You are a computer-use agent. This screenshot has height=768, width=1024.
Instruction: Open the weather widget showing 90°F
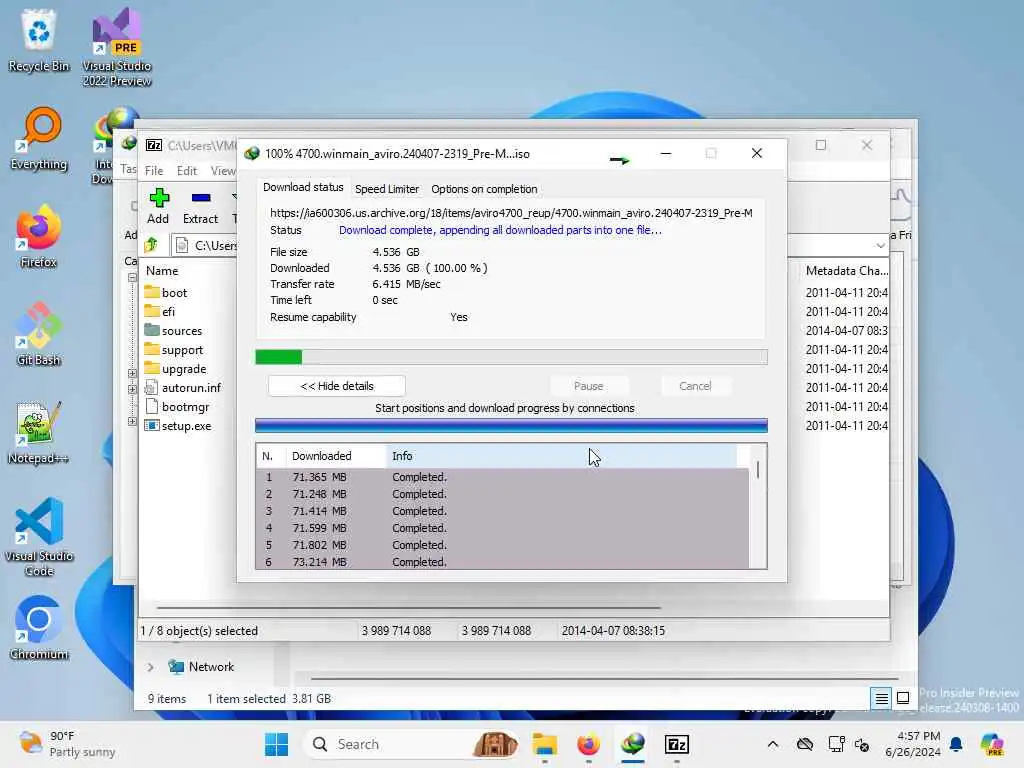67,744
